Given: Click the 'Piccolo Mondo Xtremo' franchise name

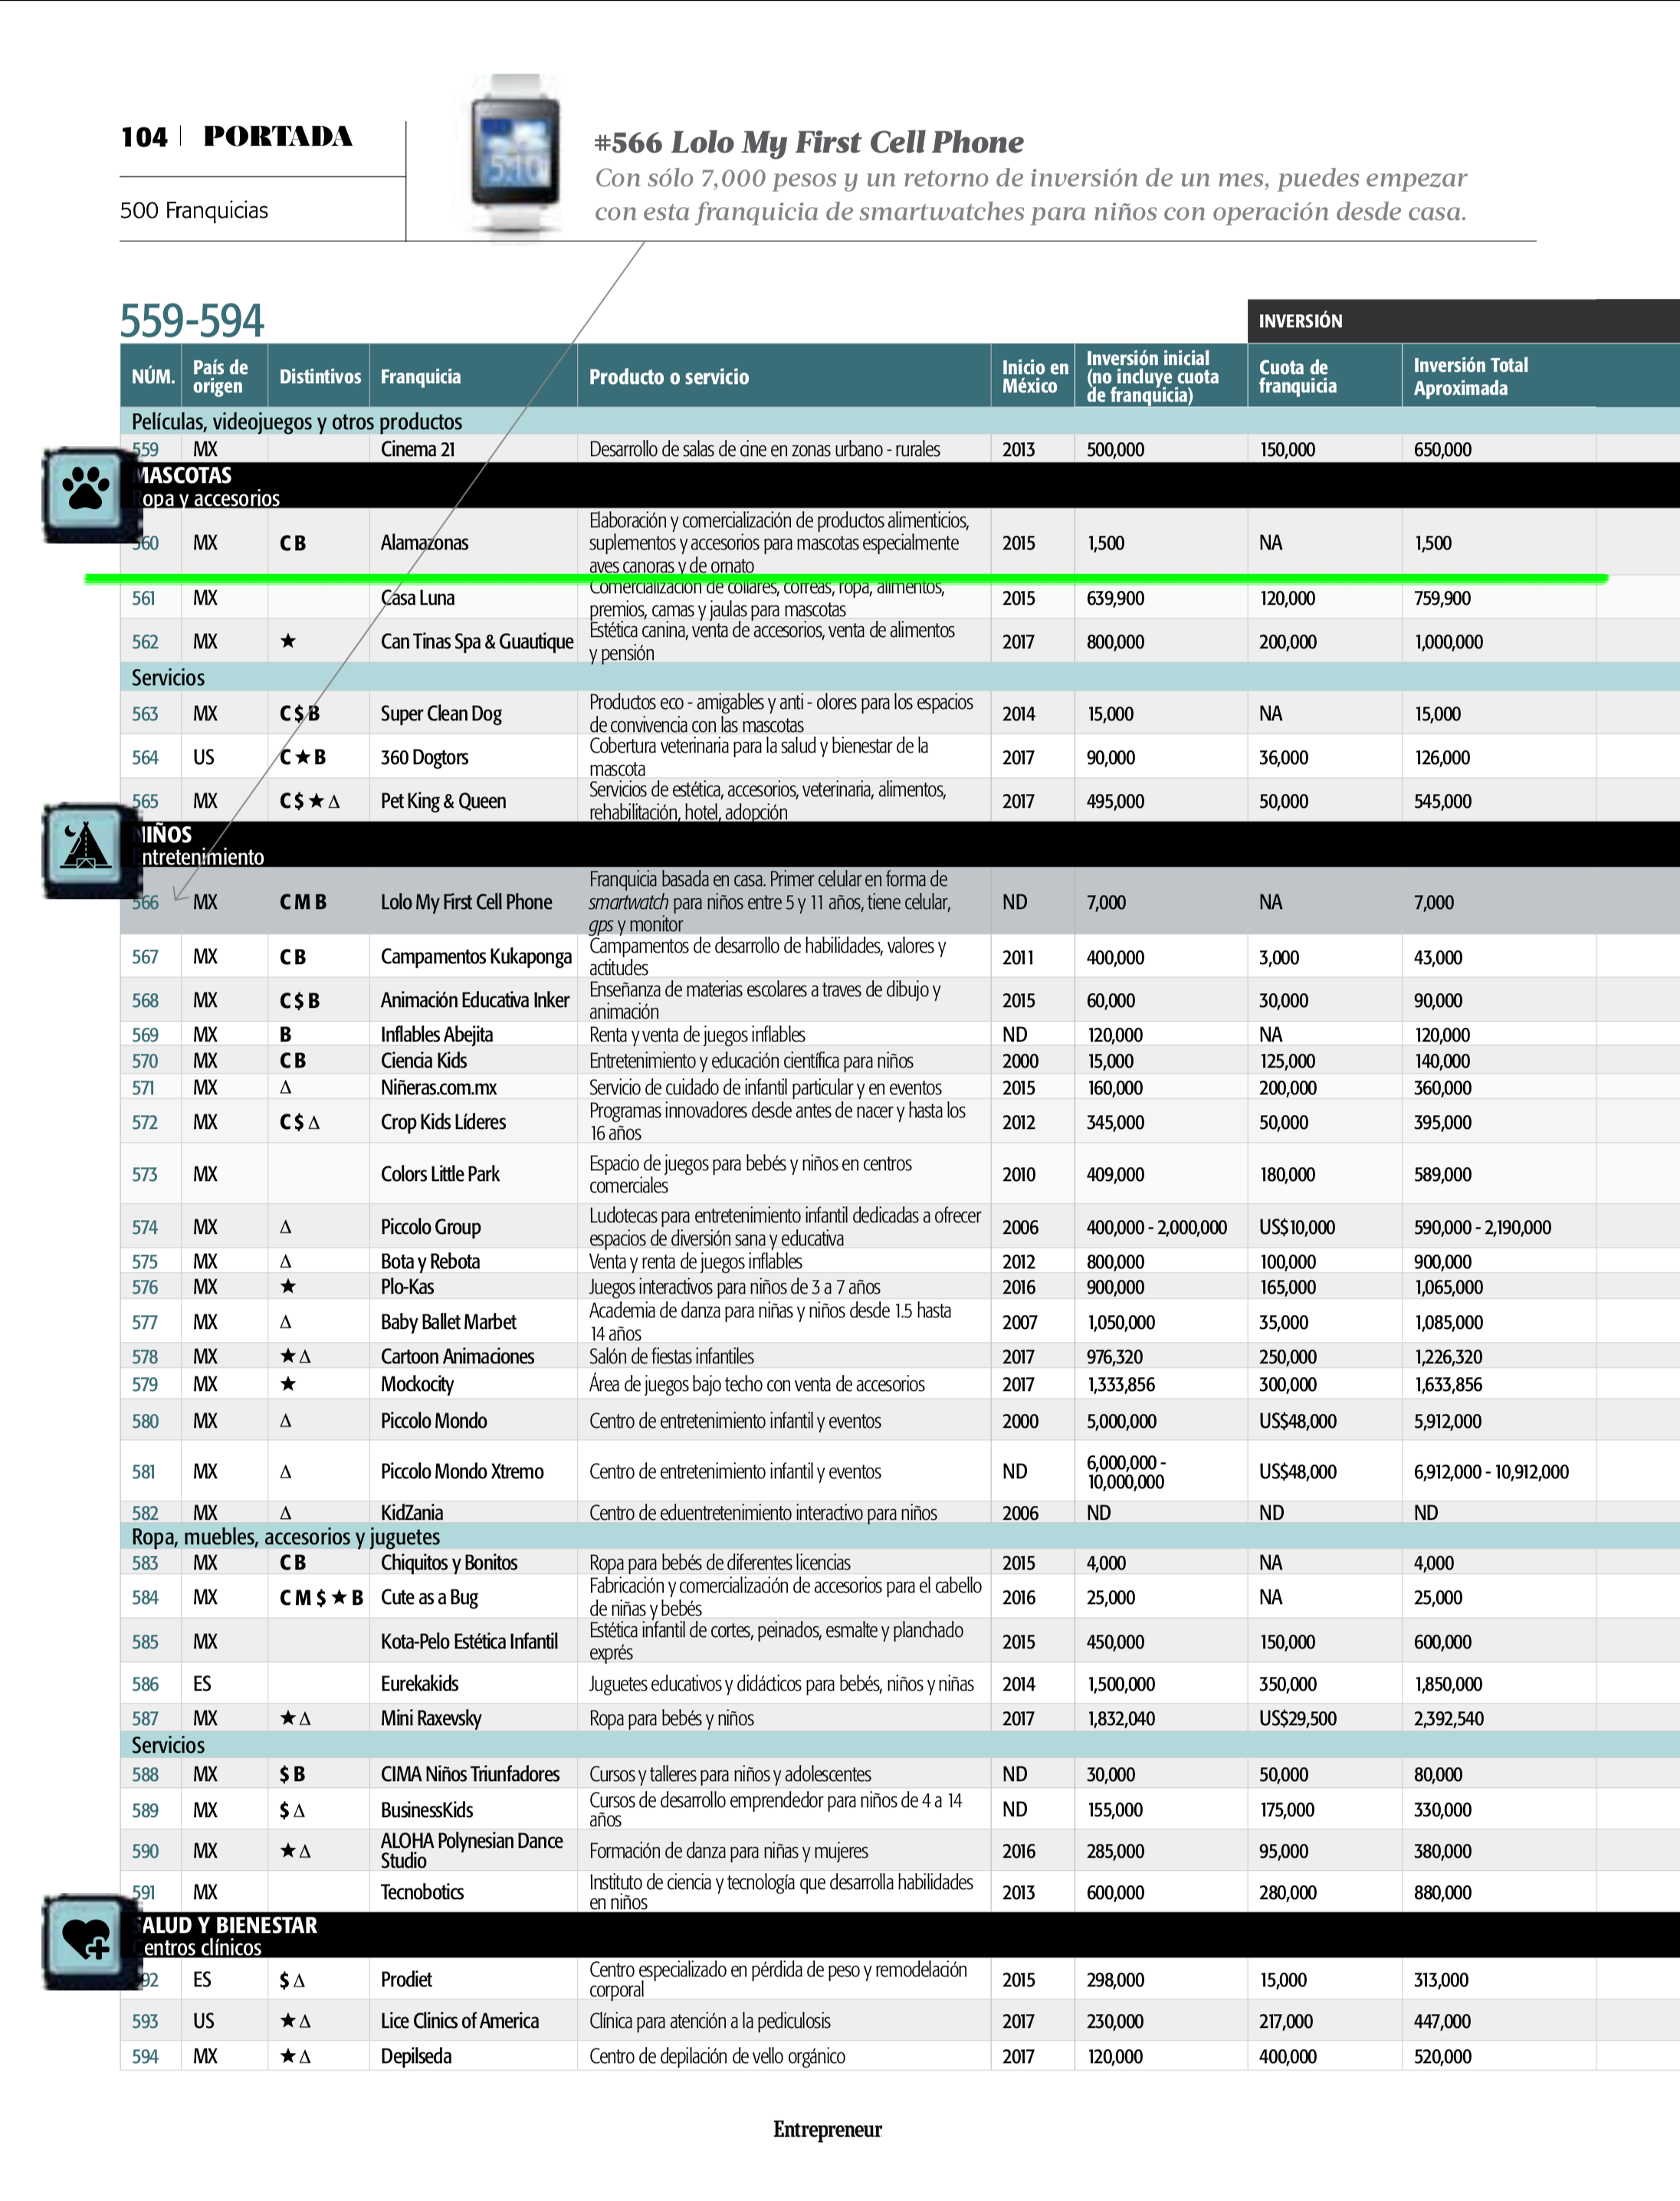Looking at the screenshot, I should coord(462,1472).
